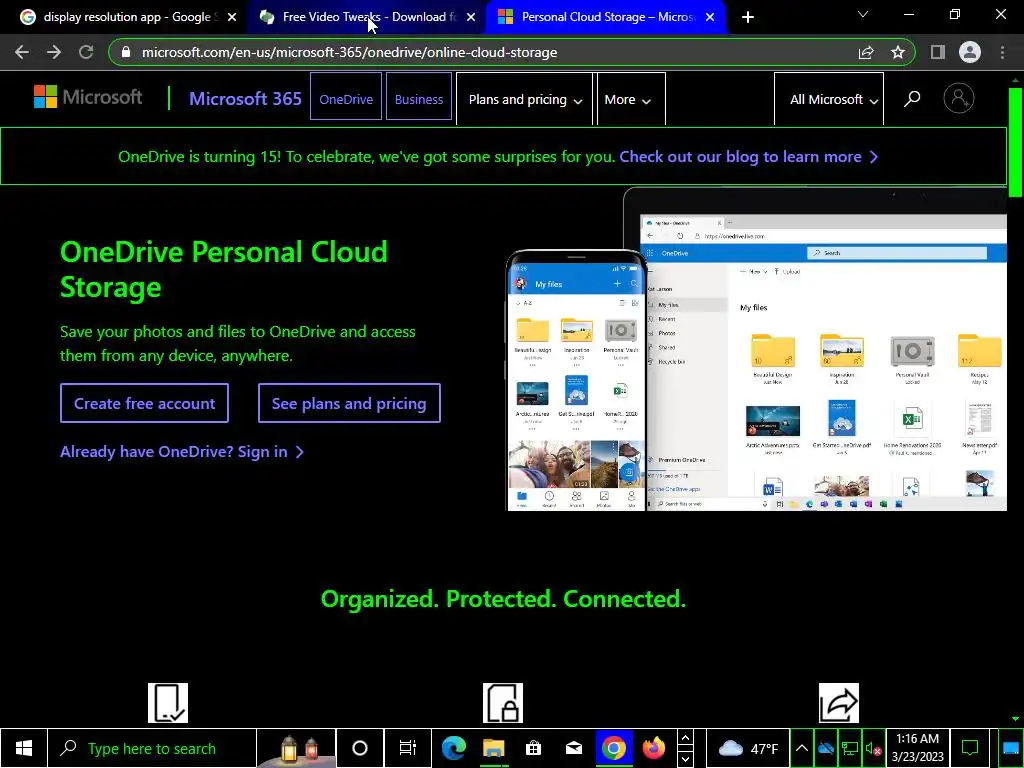Open the OneDrive nav item

(x=346, y=99)
